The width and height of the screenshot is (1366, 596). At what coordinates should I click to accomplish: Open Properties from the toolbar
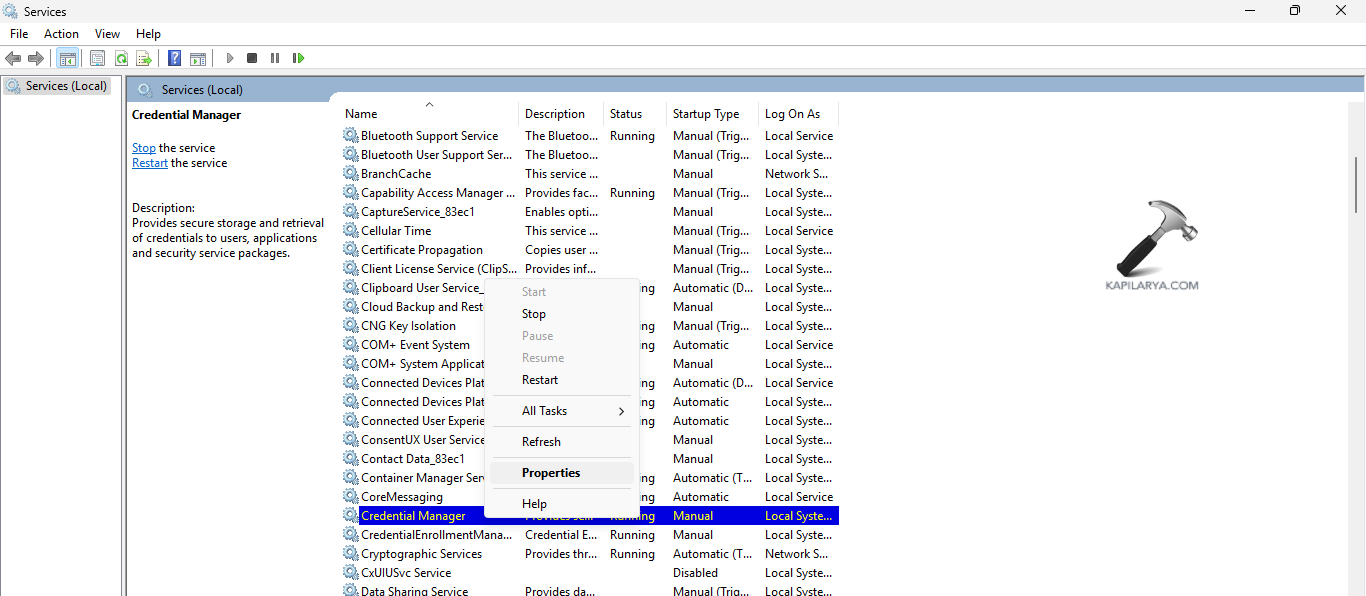point(97,58)
